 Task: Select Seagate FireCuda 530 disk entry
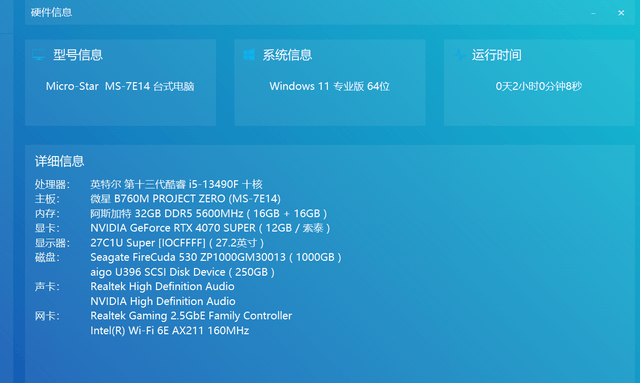pyautogui.click(x=216, y=257)
